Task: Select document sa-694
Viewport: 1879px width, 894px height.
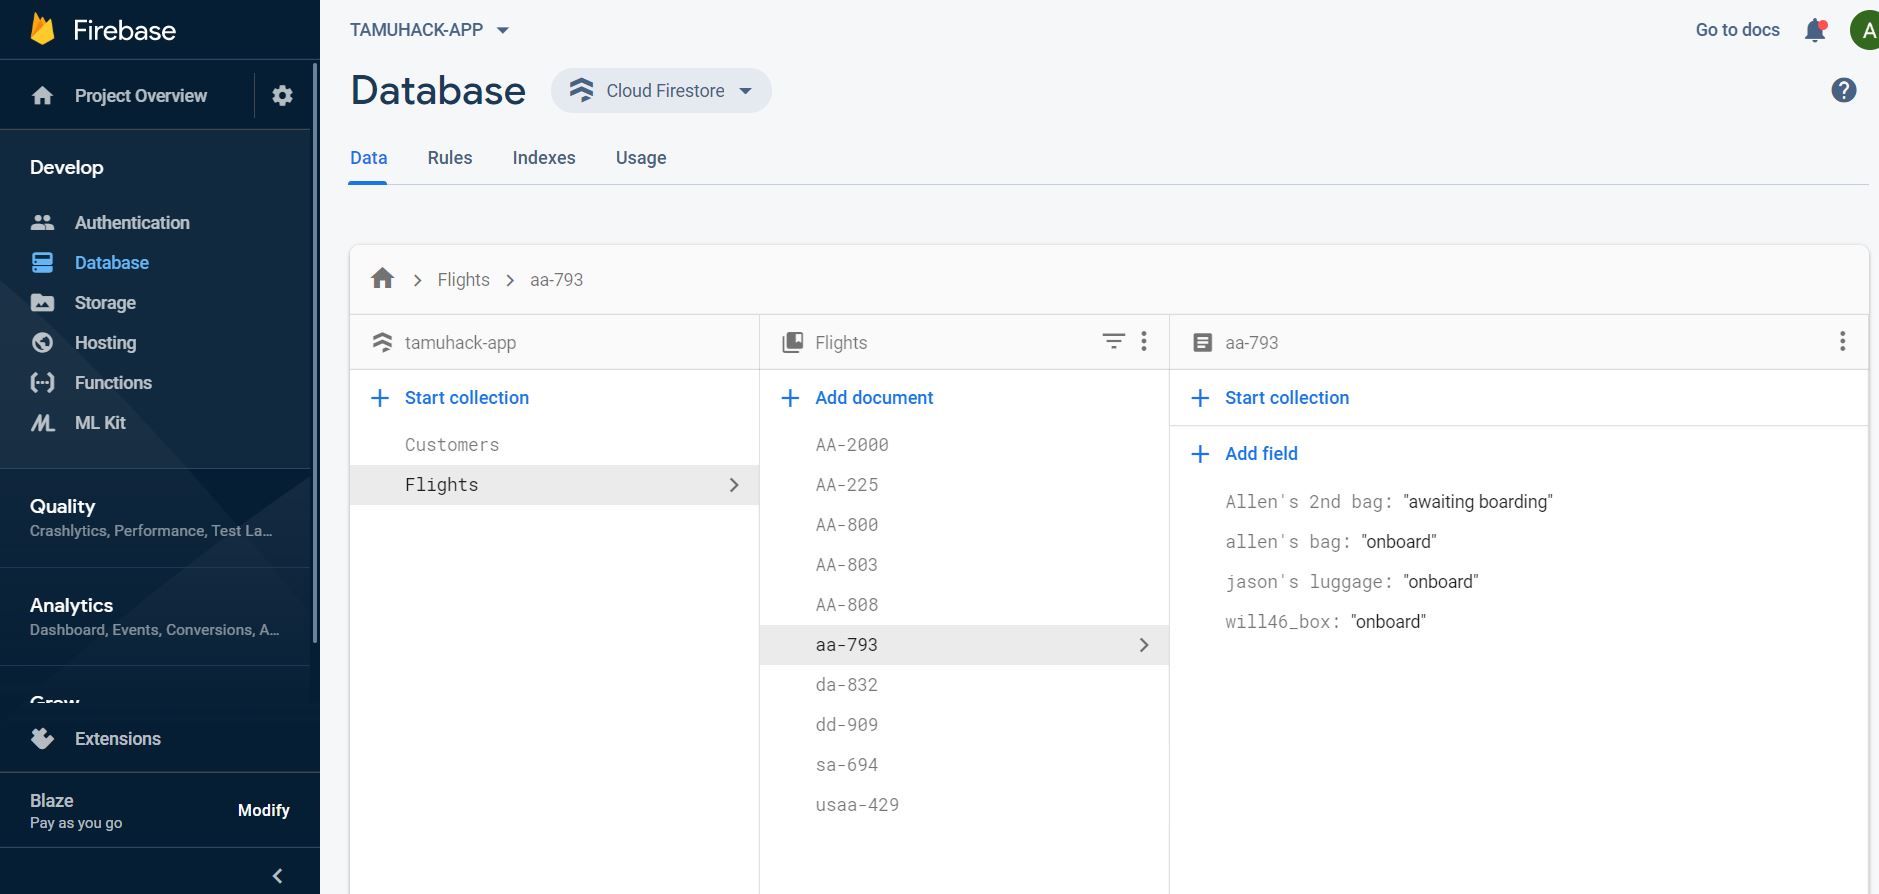Action: click(964, 765)
